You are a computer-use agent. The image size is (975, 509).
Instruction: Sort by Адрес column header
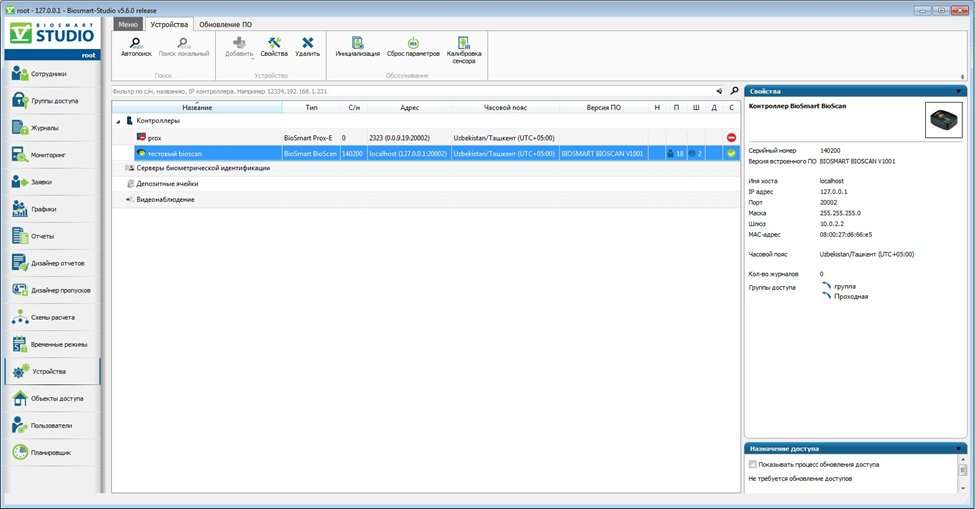409,108
